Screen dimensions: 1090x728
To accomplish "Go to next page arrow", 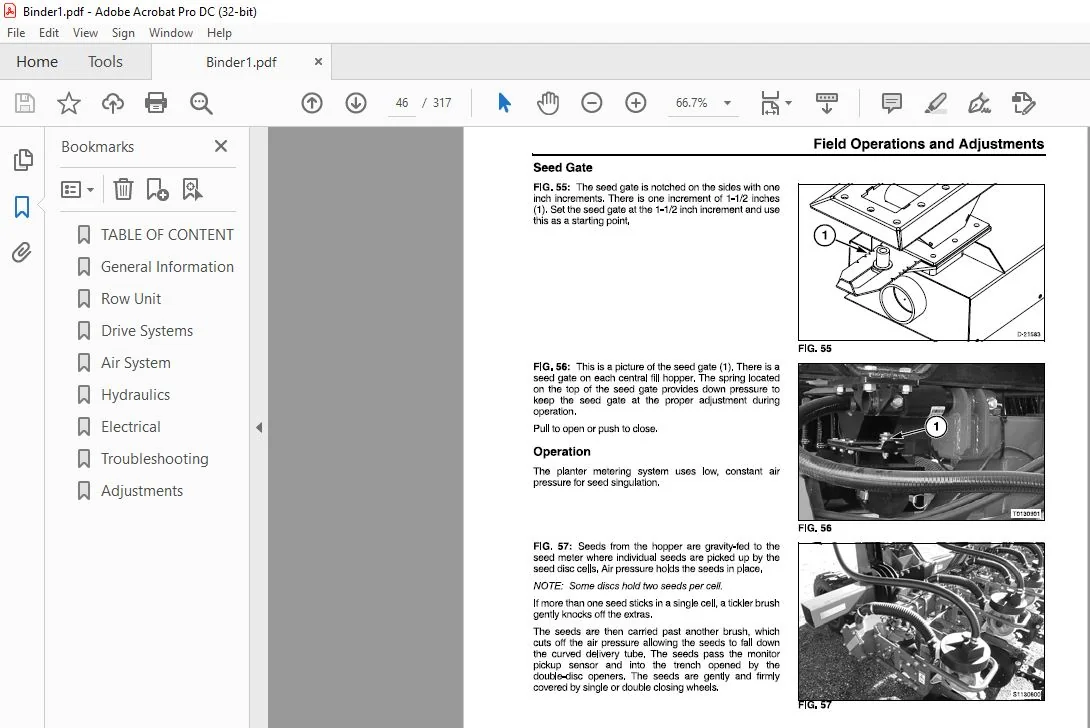I will coord(356,103).
